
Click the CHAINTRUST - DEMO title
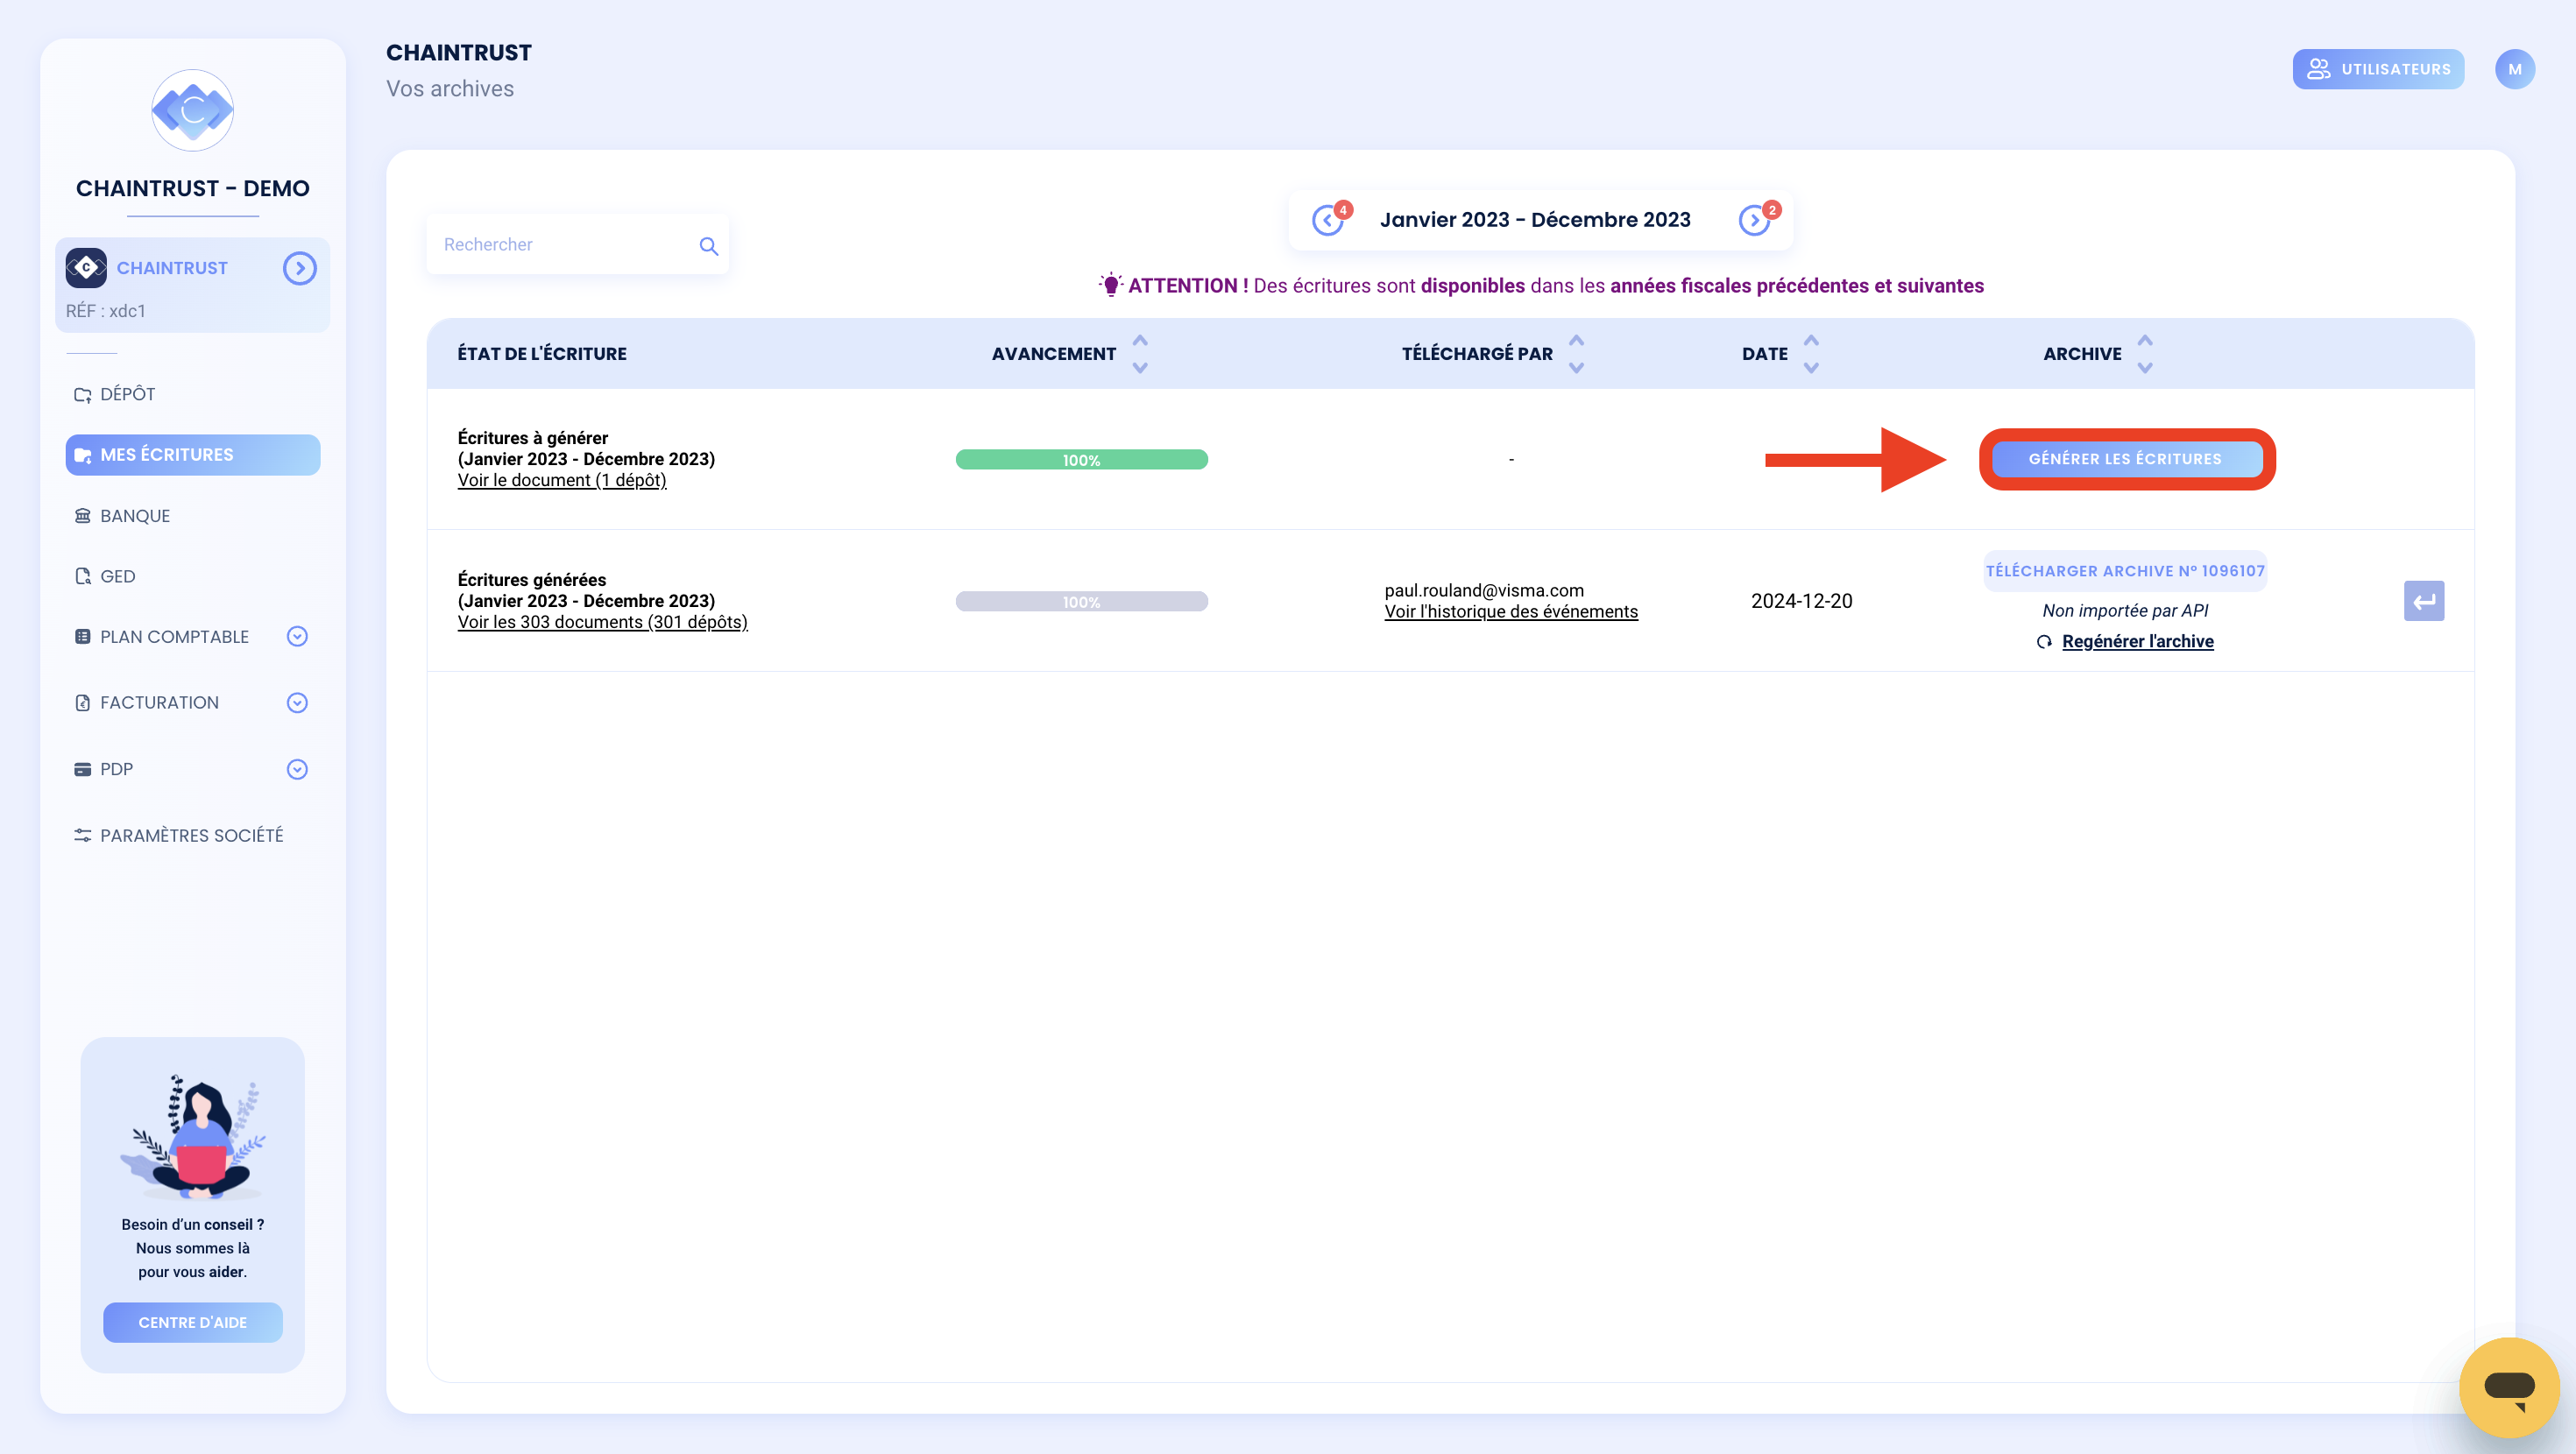tap(193, 188)
